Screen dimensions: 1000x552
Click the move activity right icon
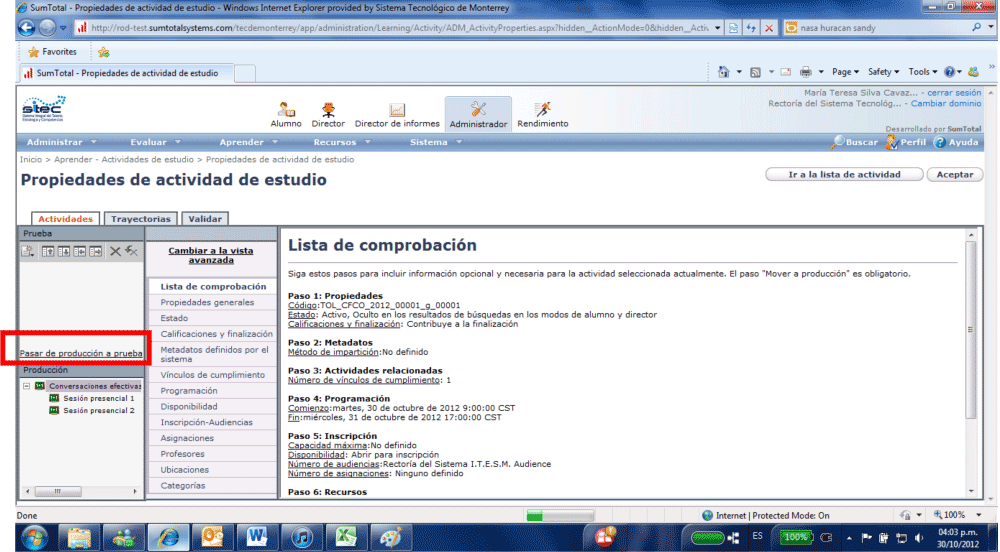(x=96, y=251)
